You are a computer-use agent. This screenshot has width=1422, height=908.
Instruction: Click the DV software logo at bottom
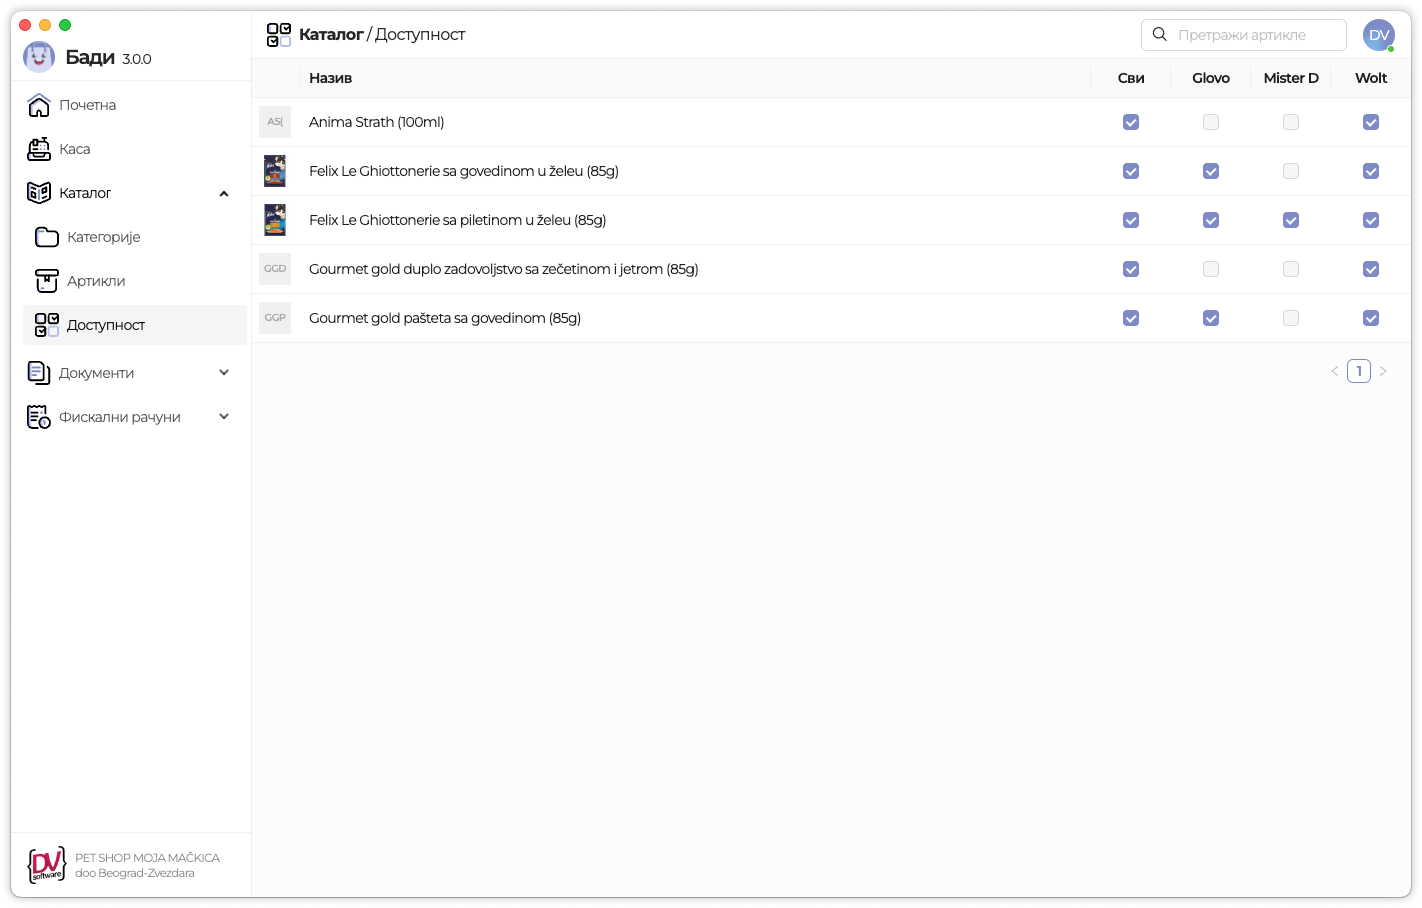point(47,865)
